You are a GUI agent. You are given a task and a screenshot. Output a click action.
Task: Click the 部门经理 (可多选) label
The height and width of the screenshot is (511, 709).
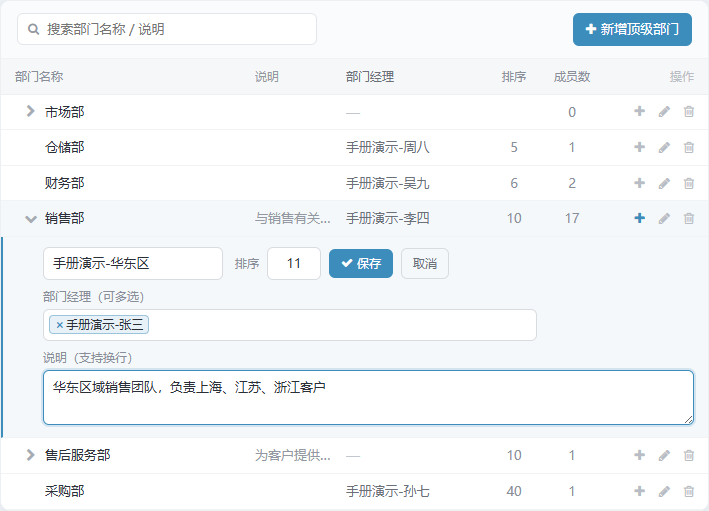tap(94, 297)
